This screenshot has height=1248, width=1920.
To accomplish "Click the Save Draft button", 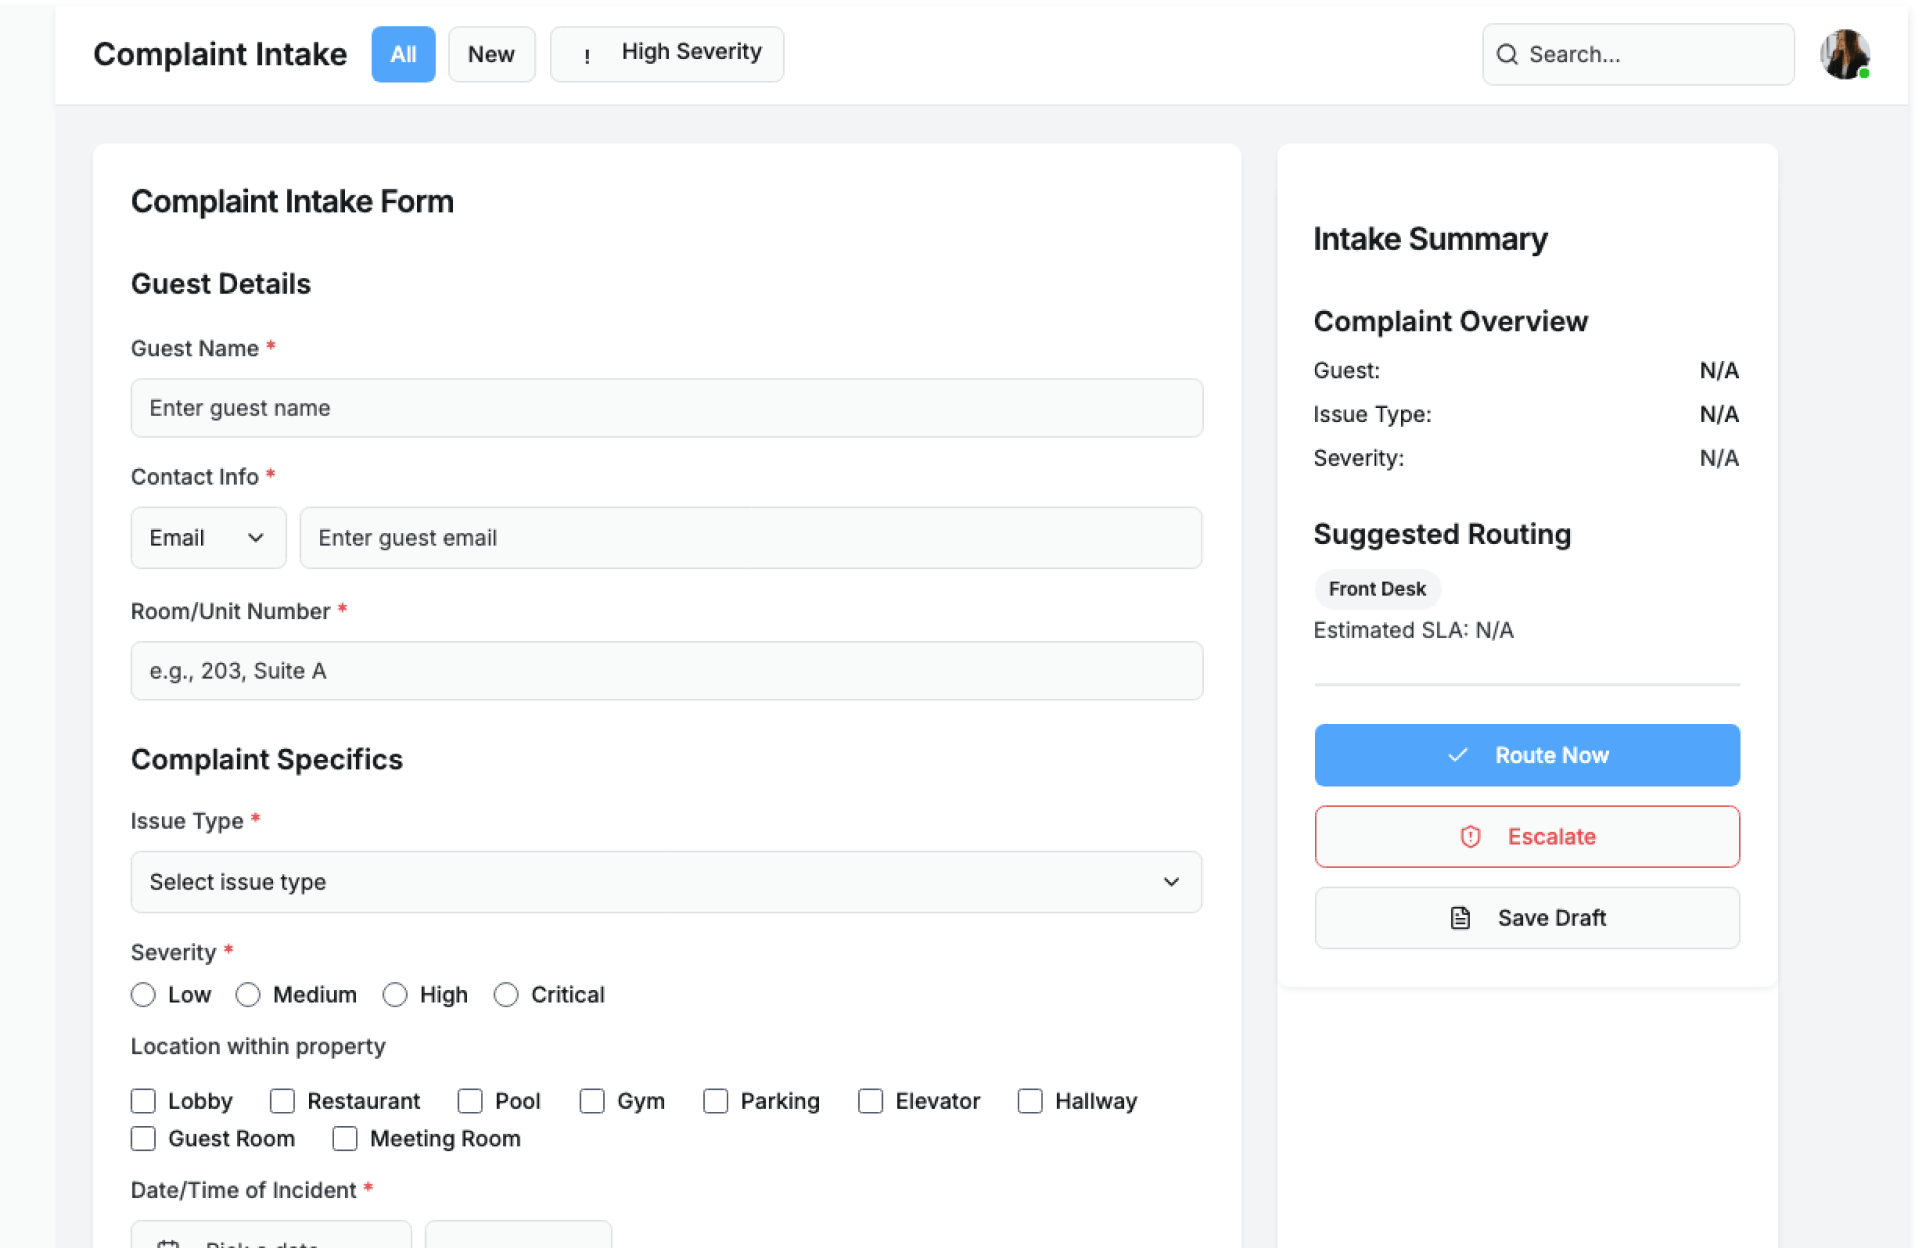I will tap(1526, 918).
